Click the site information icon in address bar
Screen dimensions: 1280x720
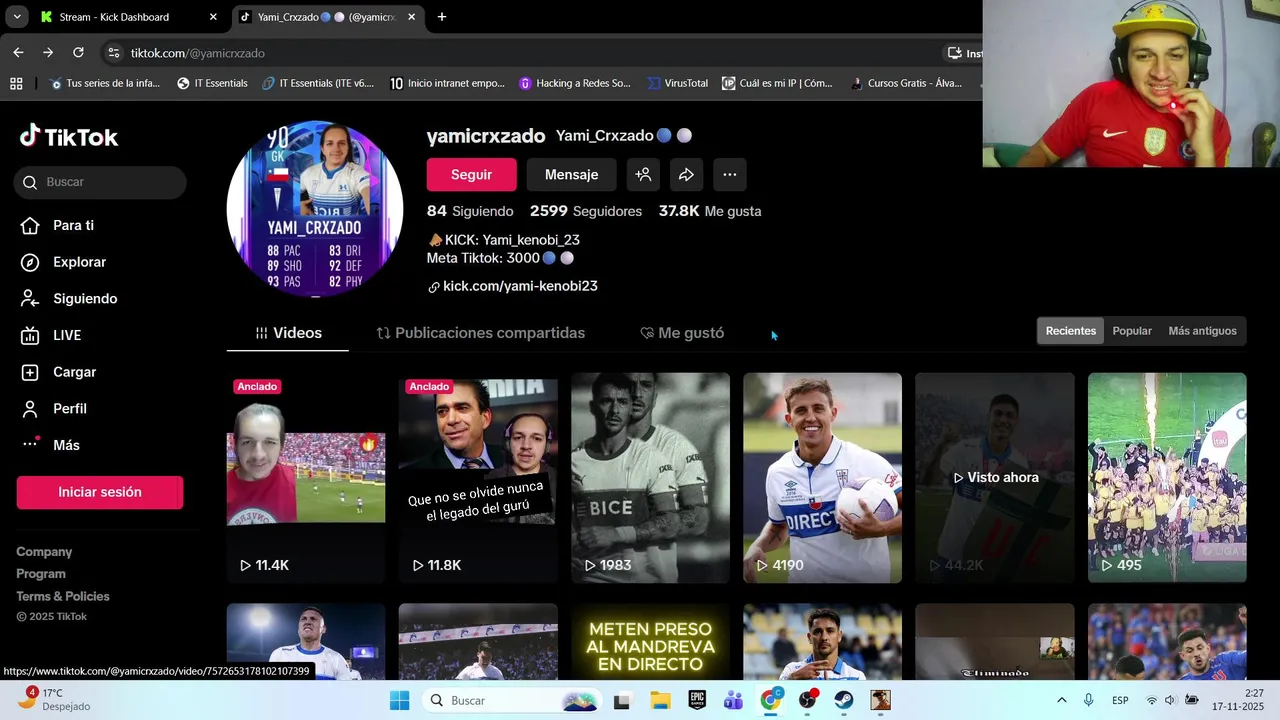click(x=114, y=53)
